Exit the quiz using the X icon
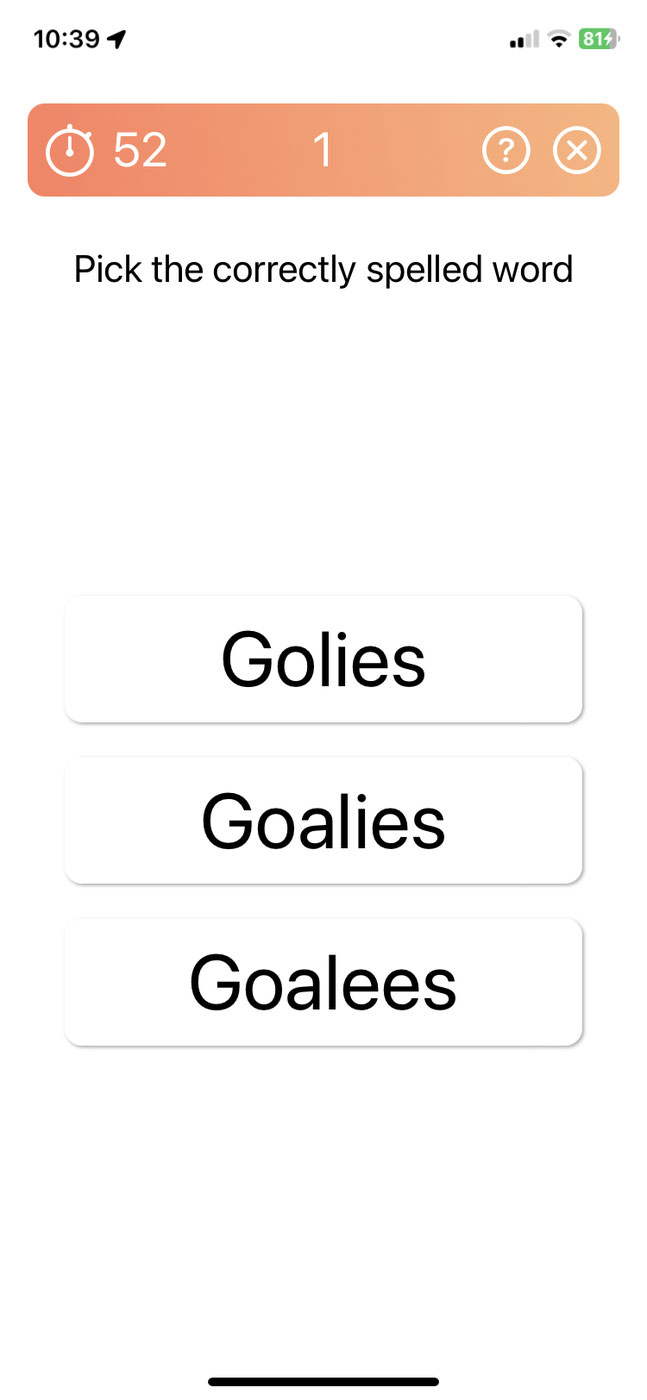 tap(577, 151)
